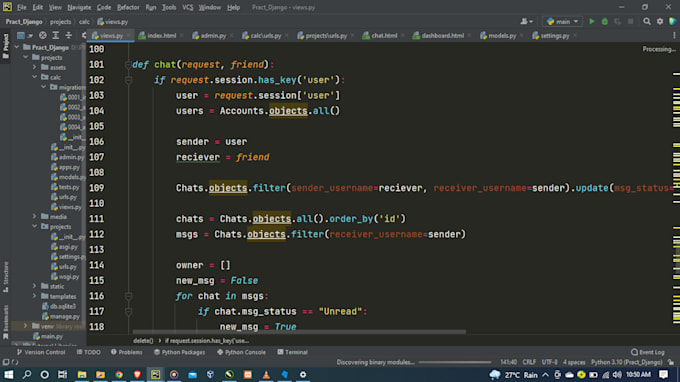Viewport: 680px width, 382px height.
Task: Collapse all icon in Project panel toolbar
Action: (x=69, y=36)
